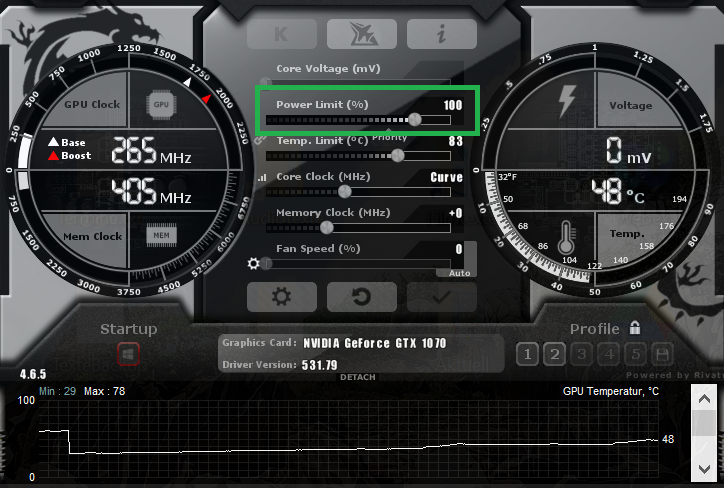
Task: Click the DETACH monitor label
Action: coord(357,377)
